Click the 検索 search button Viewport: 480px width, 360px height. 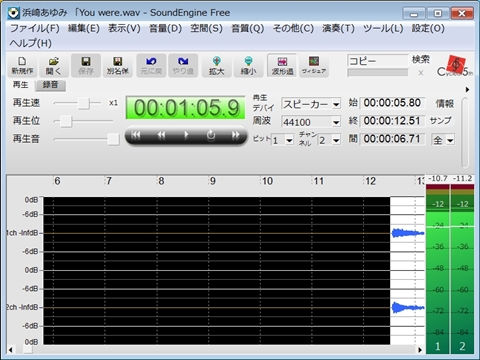click(421, 60)
